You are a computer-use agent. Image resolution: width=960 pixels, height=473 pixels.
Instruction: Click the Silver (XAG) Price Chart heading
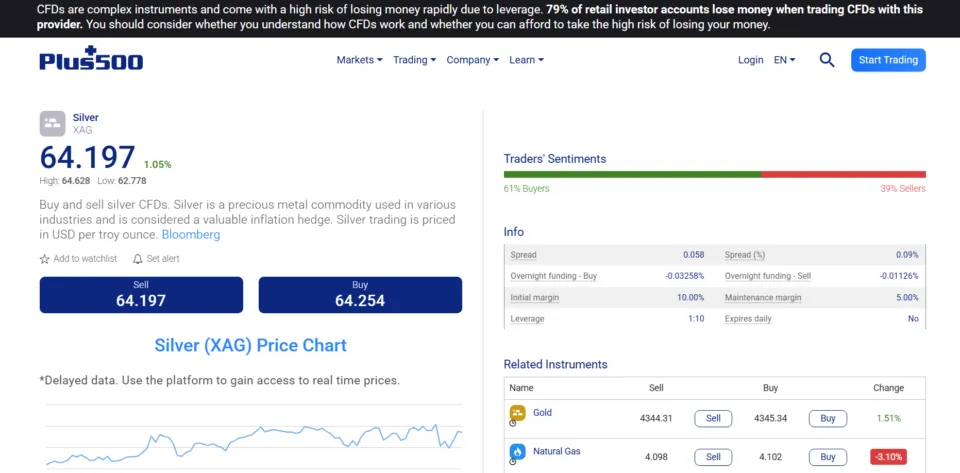pos(250,345)
